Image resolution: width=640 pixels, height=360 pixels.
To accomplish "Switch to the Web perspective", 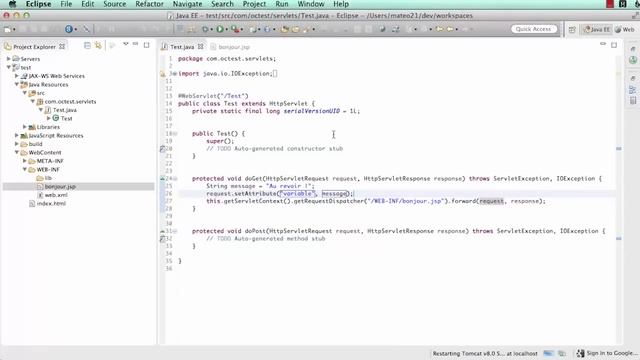I will pyautogui.click(x=625, y=29).
